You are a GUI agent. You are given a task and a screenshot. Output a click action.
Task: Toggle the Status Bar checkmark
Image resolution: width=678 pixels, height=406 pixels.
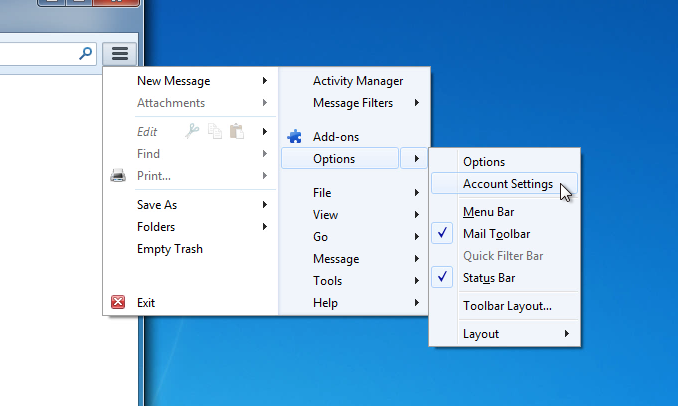[x=442, y=277]
